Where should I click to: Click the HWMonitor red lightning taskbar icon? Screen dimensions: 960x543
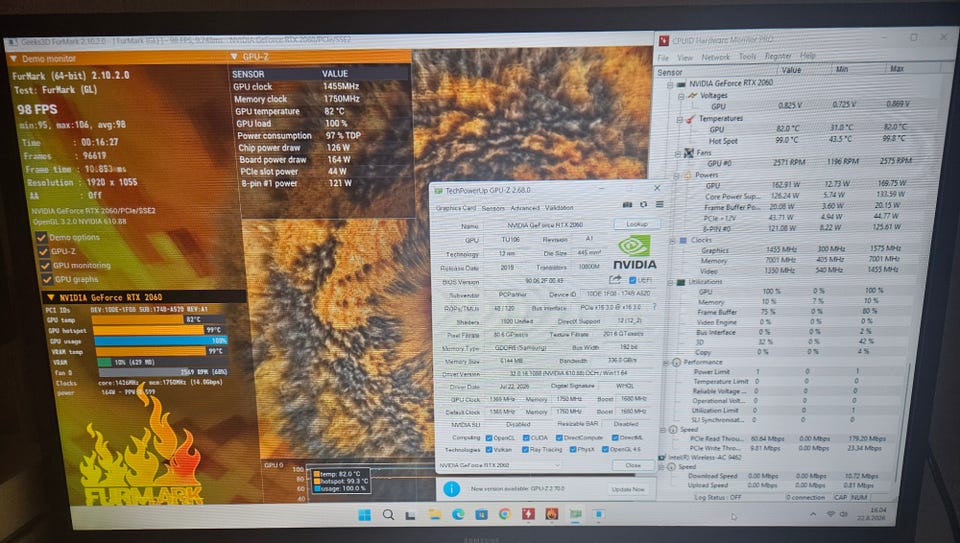[528, 514]
